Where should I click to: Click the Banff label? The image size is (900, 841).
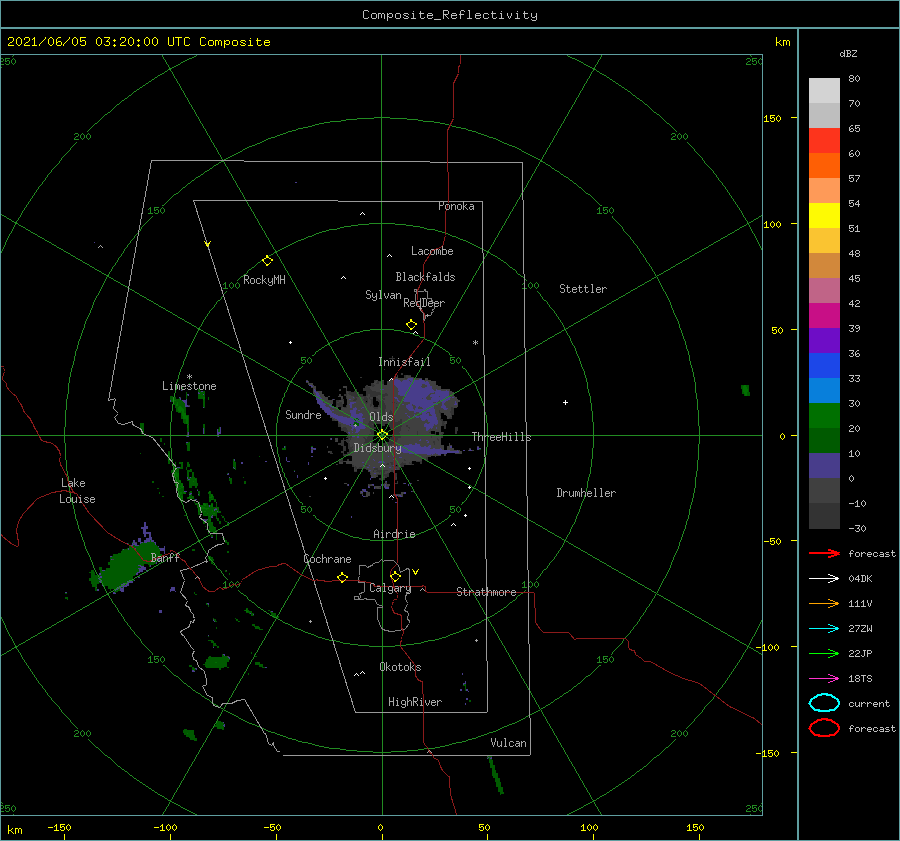(x=165, y=557)
